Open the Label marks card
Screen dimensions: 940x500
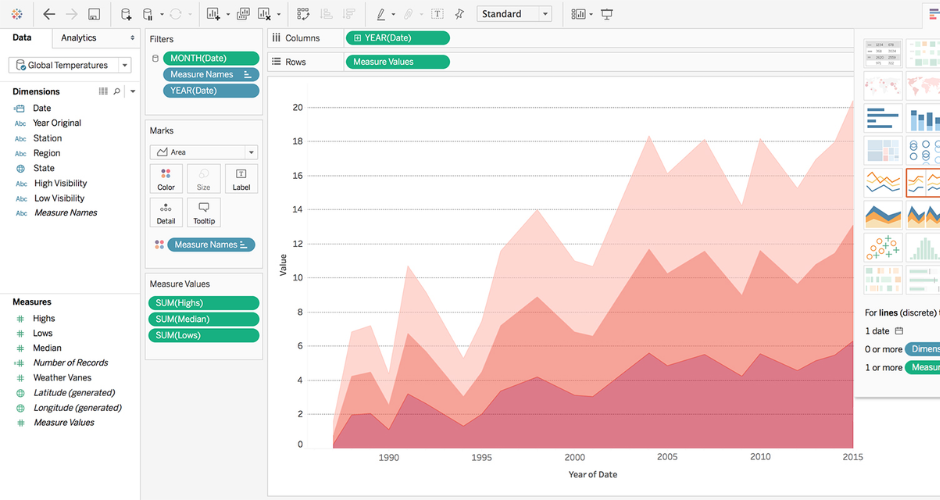(x=241, y=179)
